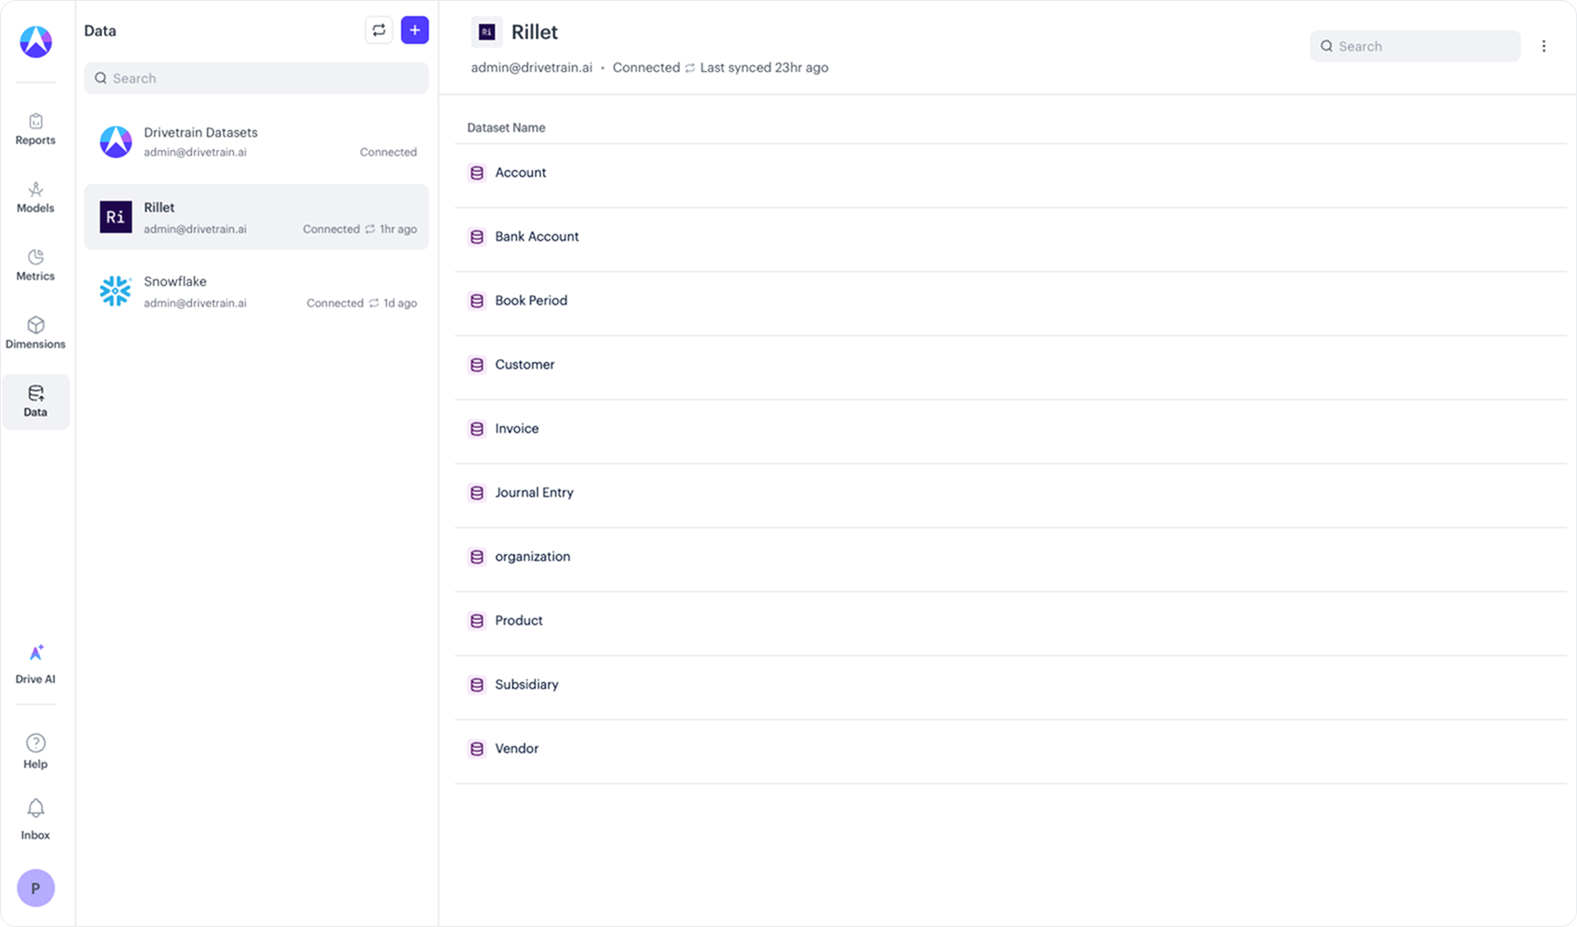1577x927 pixels.
Task: Select the Data sidebar item
Action: (x=36, y=402)
